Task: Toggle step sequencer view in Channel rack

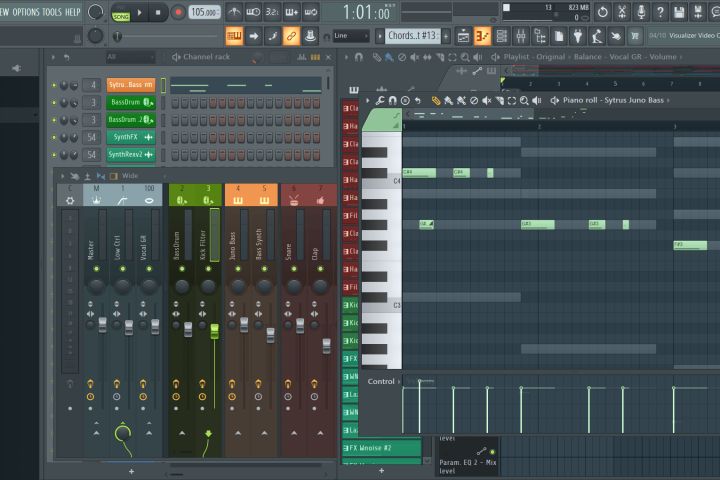Action: pos(315,57)
